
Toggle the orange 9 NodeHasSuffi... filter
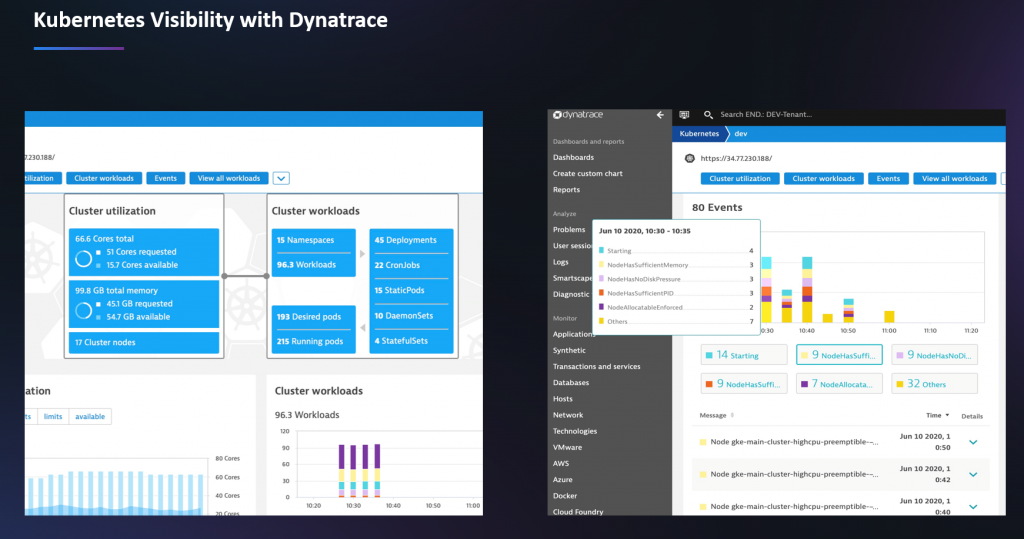click(x=744, y=384)
